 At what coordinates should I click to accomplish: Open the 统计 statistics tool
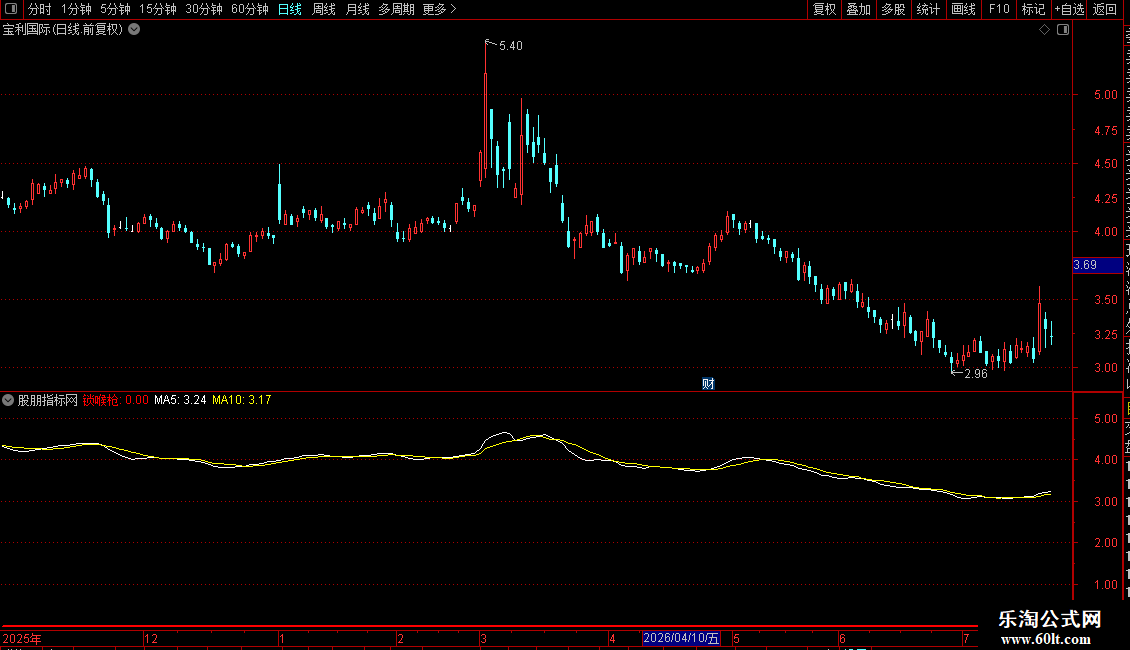pyautogui.click(x=927, y=9)
